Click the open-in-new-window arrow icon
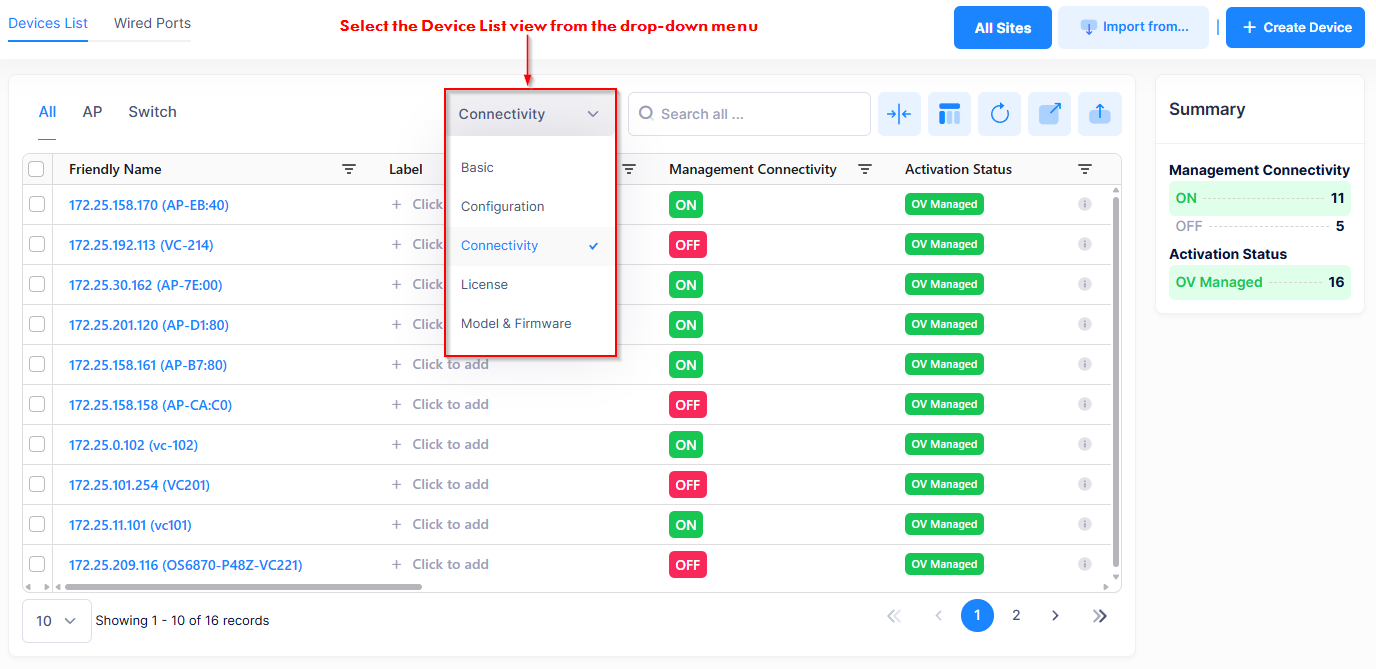The height and width of the screenshot is (669, 1376). coord(1049,114)
